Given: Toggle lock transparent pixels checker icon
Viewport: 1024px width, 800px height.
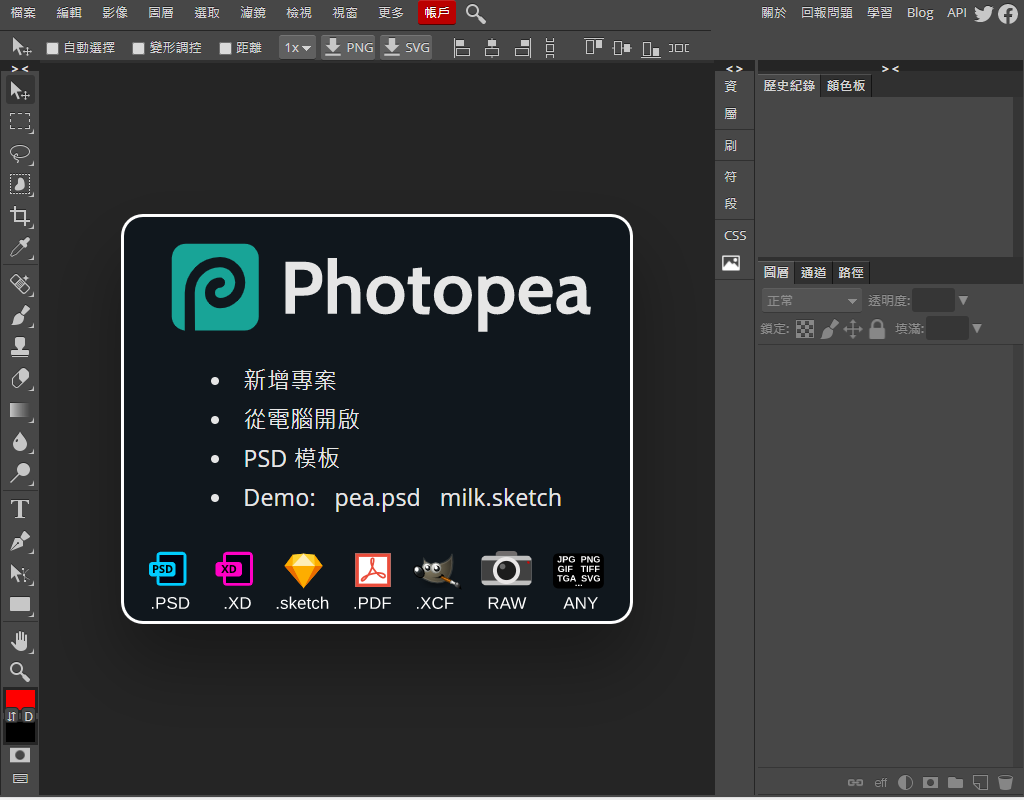Looking at the screenshot, I should click(x=805, y=329).
